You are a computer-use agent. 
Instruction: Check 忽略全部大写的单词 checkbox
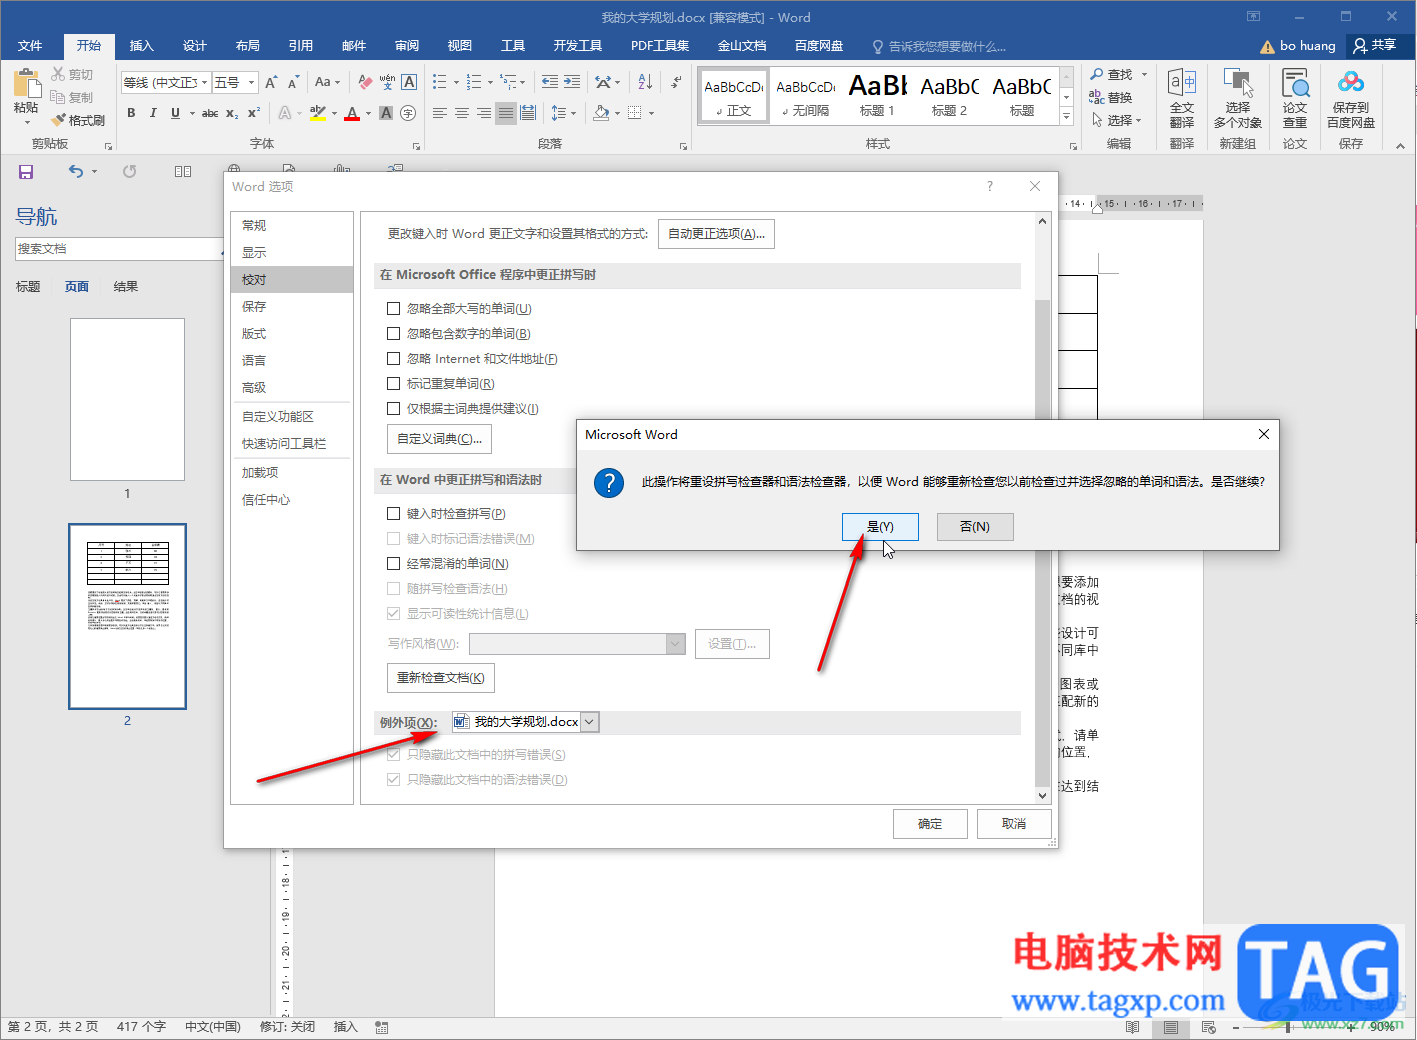click(x=394, y=309)
